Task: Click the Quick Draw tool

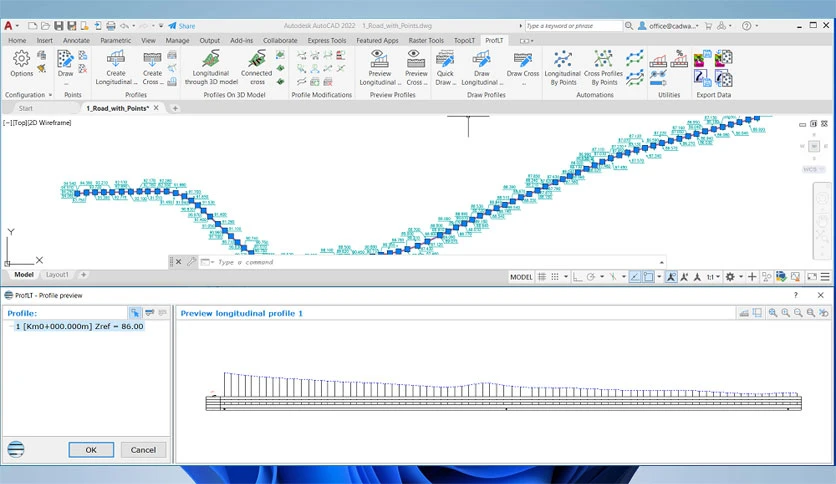Action: [445, 68]
